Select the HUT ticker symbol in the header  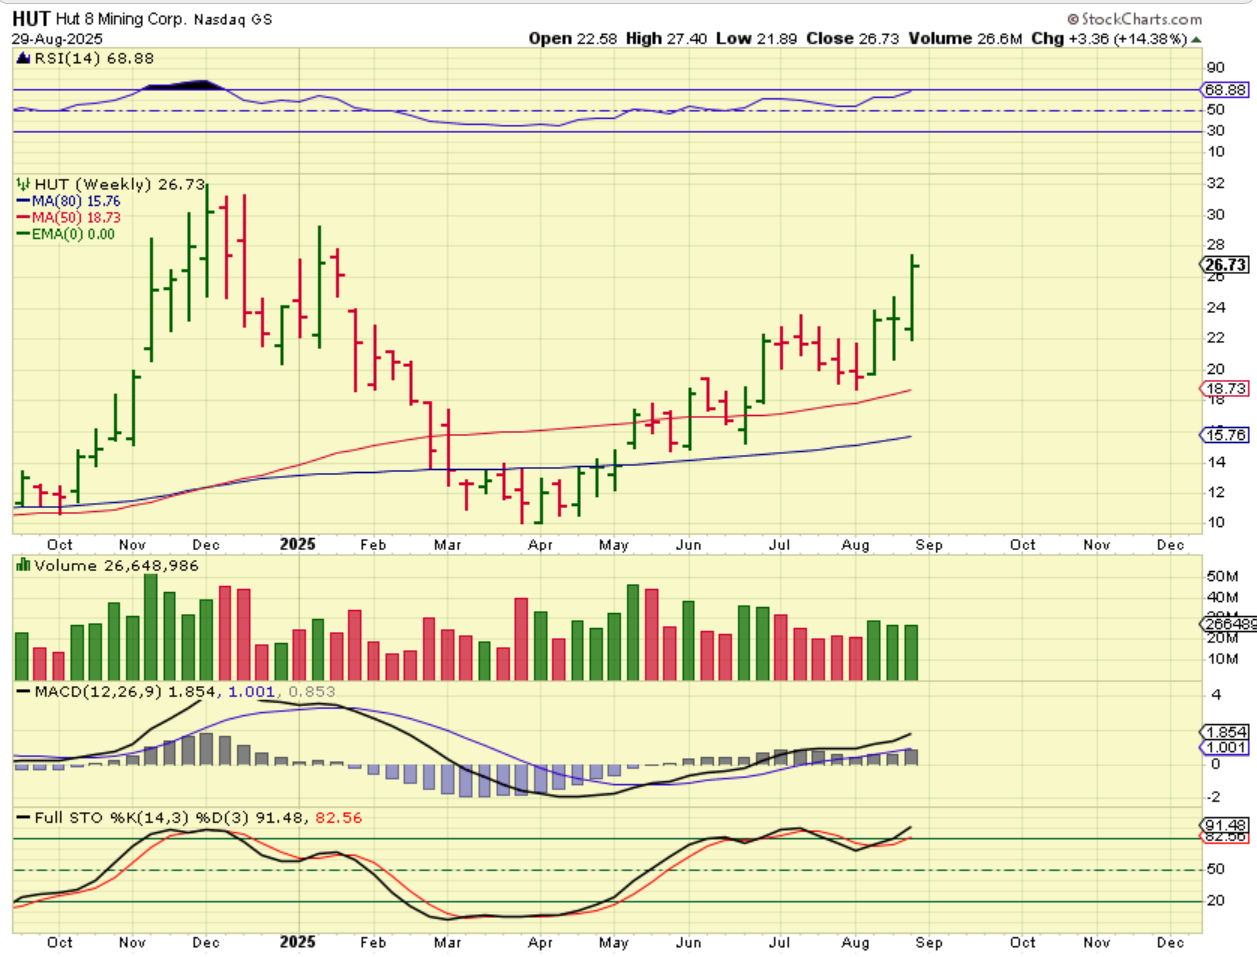click(x=31, y=18)
